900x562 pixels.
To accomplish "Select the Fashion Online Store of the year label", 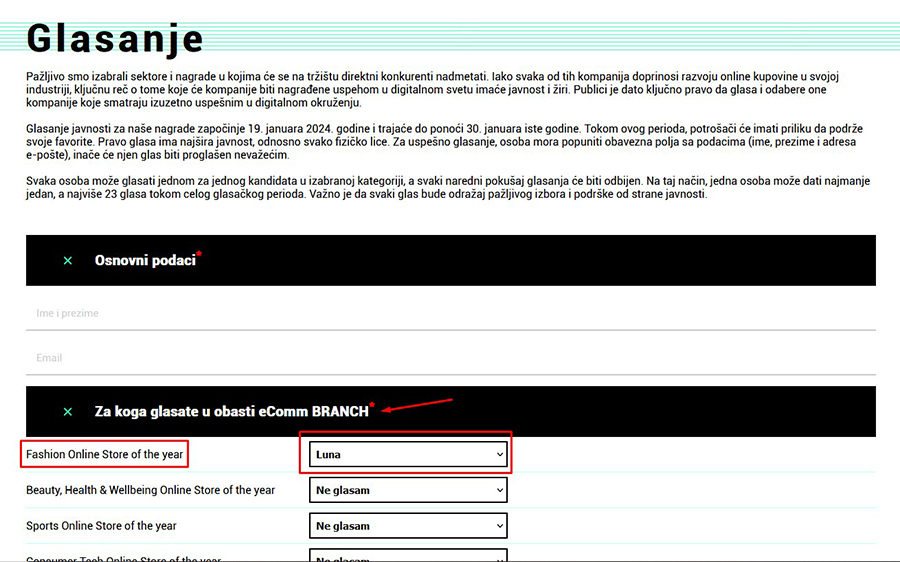I will (x=105, y=454).
